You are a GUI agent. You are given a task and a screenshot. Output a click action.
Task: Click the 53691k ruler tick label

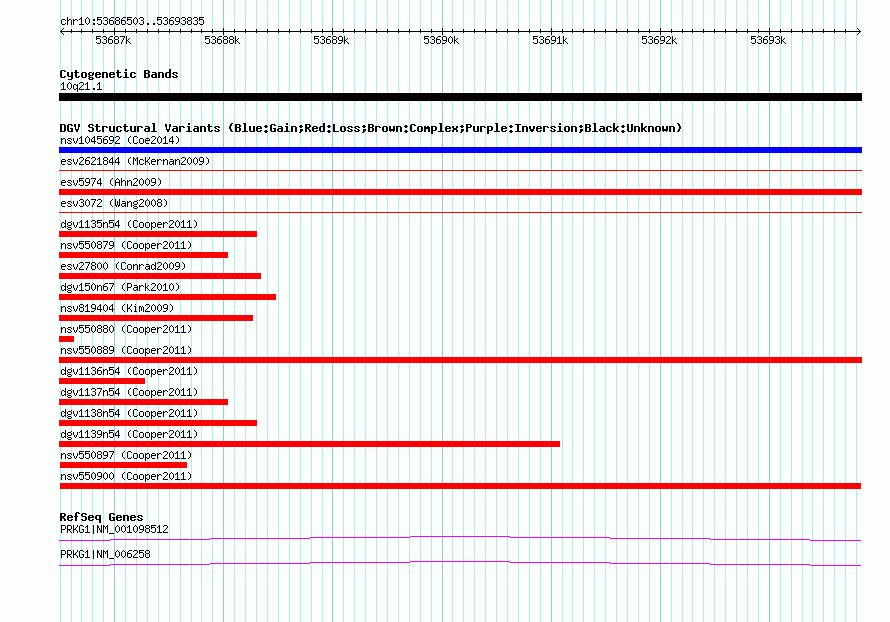tap(550, 40)
